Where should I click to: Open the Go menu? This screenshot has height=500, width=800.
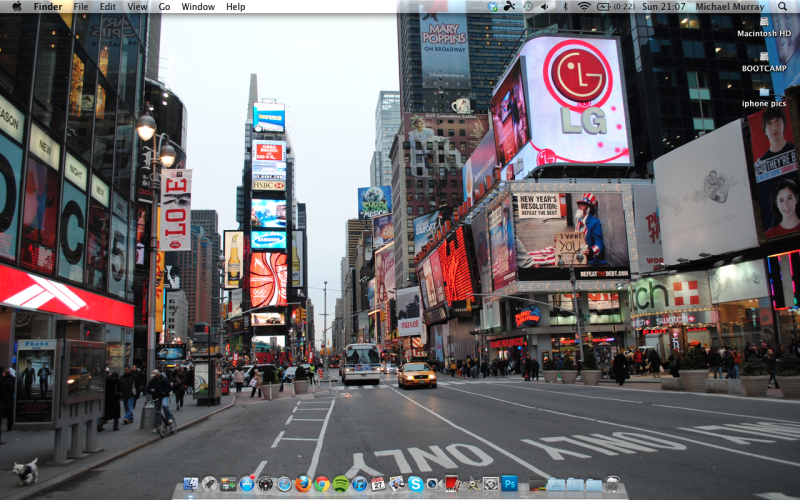[x=164, y=7]
